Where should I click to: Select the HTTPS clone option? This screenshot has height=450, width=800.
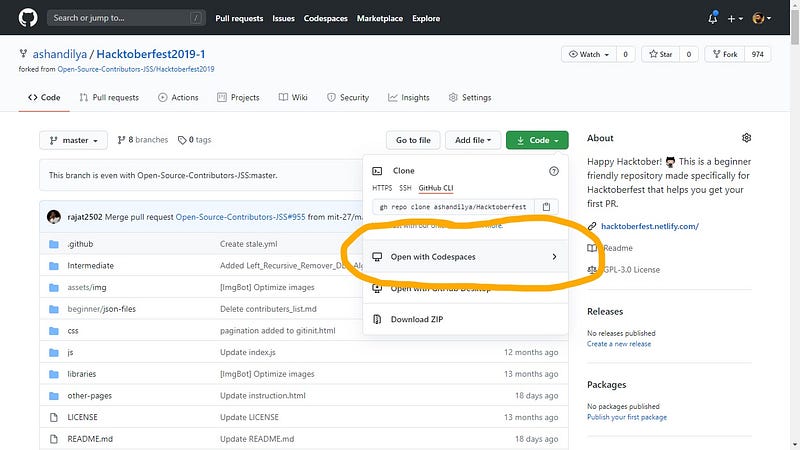click(382, 188)
